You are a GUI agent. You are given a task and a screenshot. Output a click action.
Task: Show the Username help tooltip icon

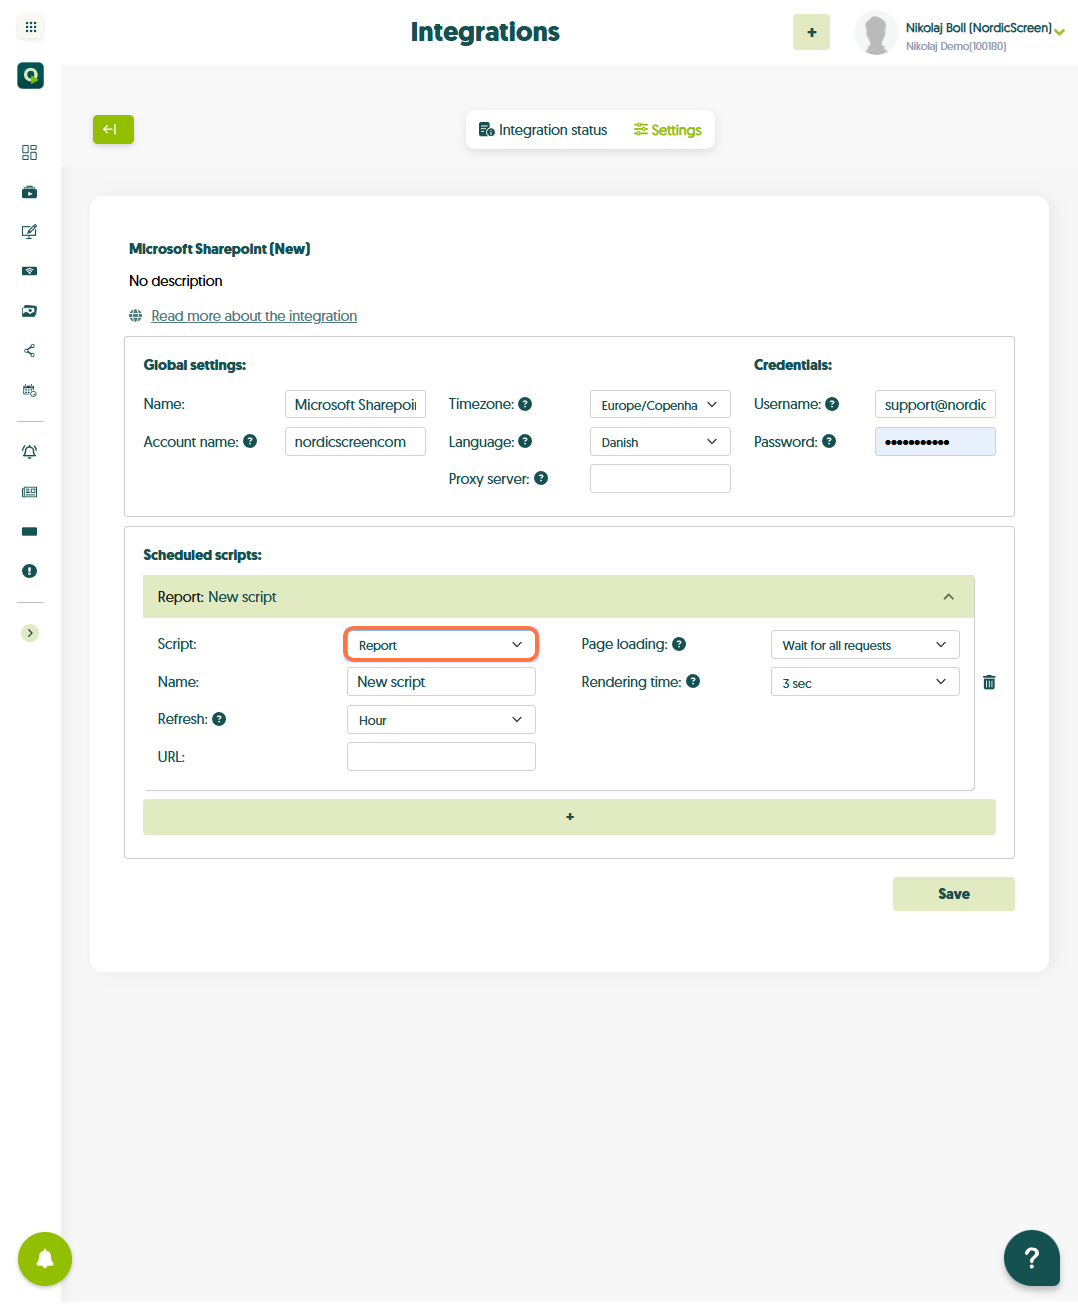(832, 404)
